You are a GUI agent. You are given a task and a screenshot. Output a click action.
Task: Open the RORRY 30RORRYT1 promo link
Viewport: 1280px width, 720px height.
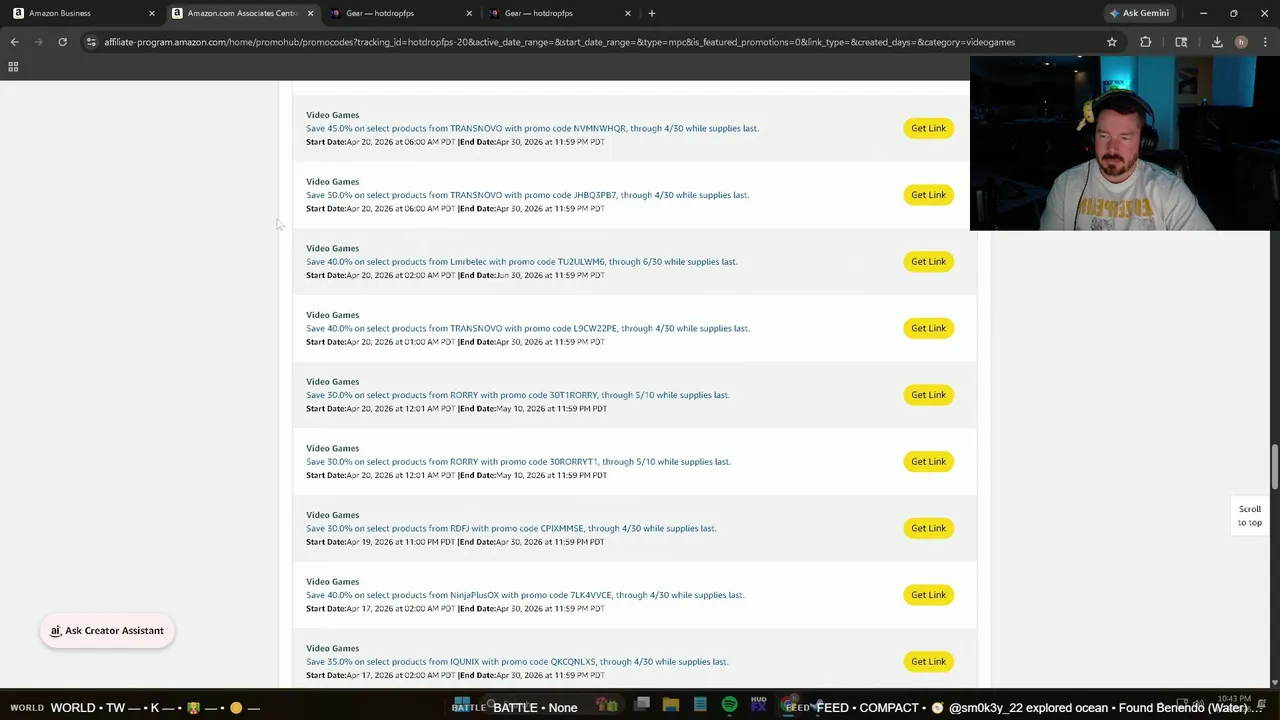[x=518, y=462]
